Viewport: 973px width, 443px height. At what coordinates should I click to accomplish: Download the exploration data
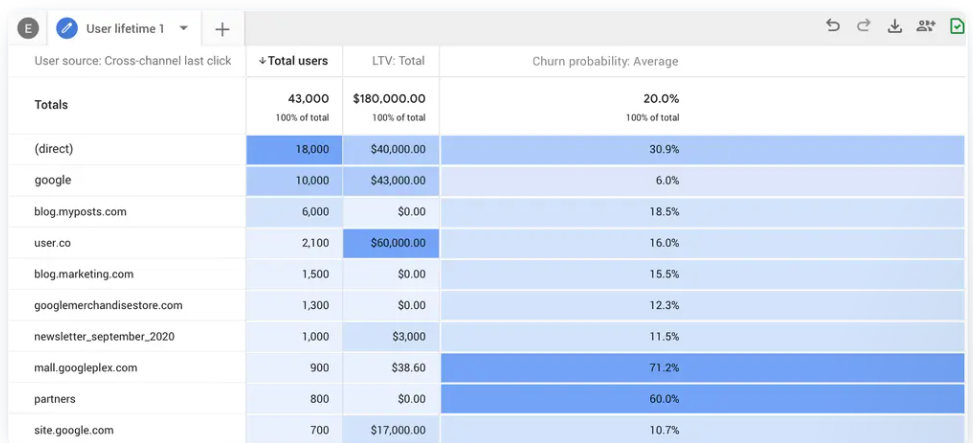coord(894,26)
